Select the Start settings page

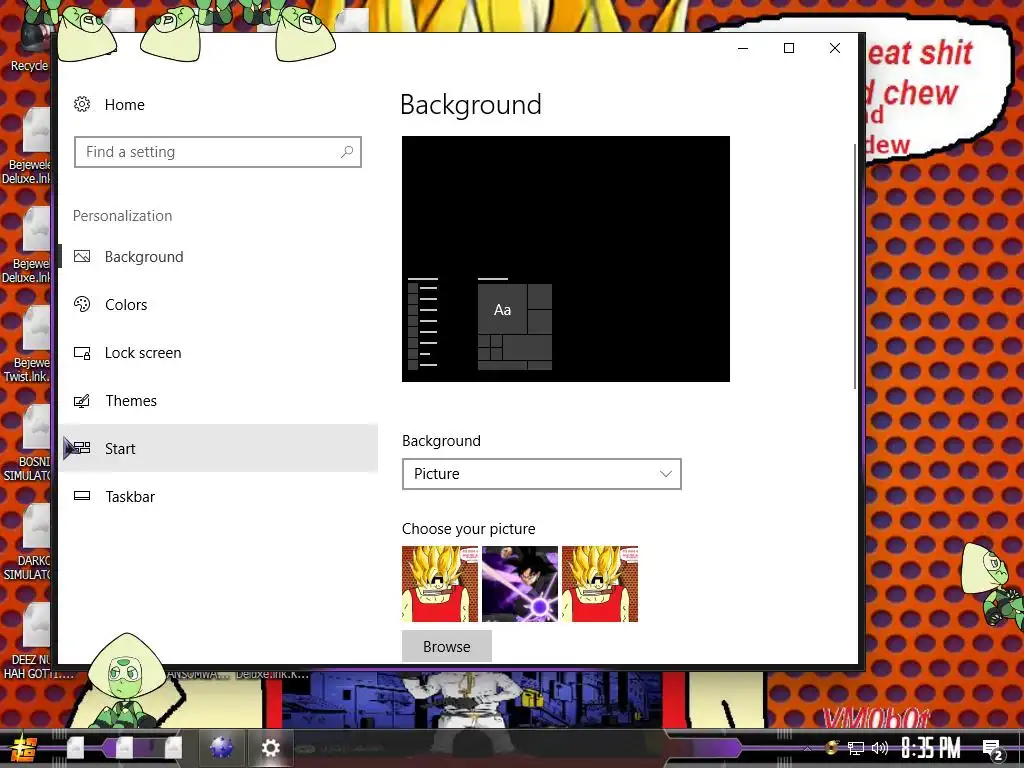tap(218, 449)
